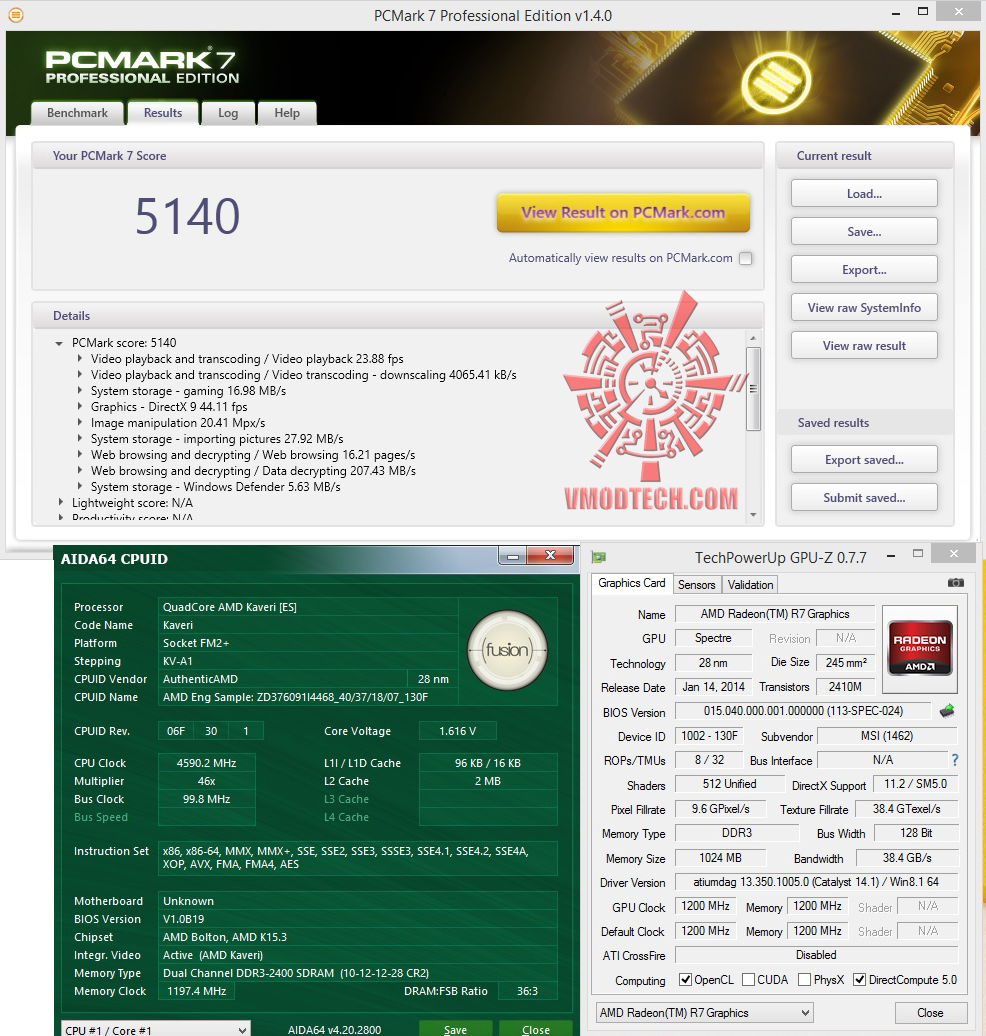
Task: Expand Video playback 23.88 fps row
Action: click(80, 359)
